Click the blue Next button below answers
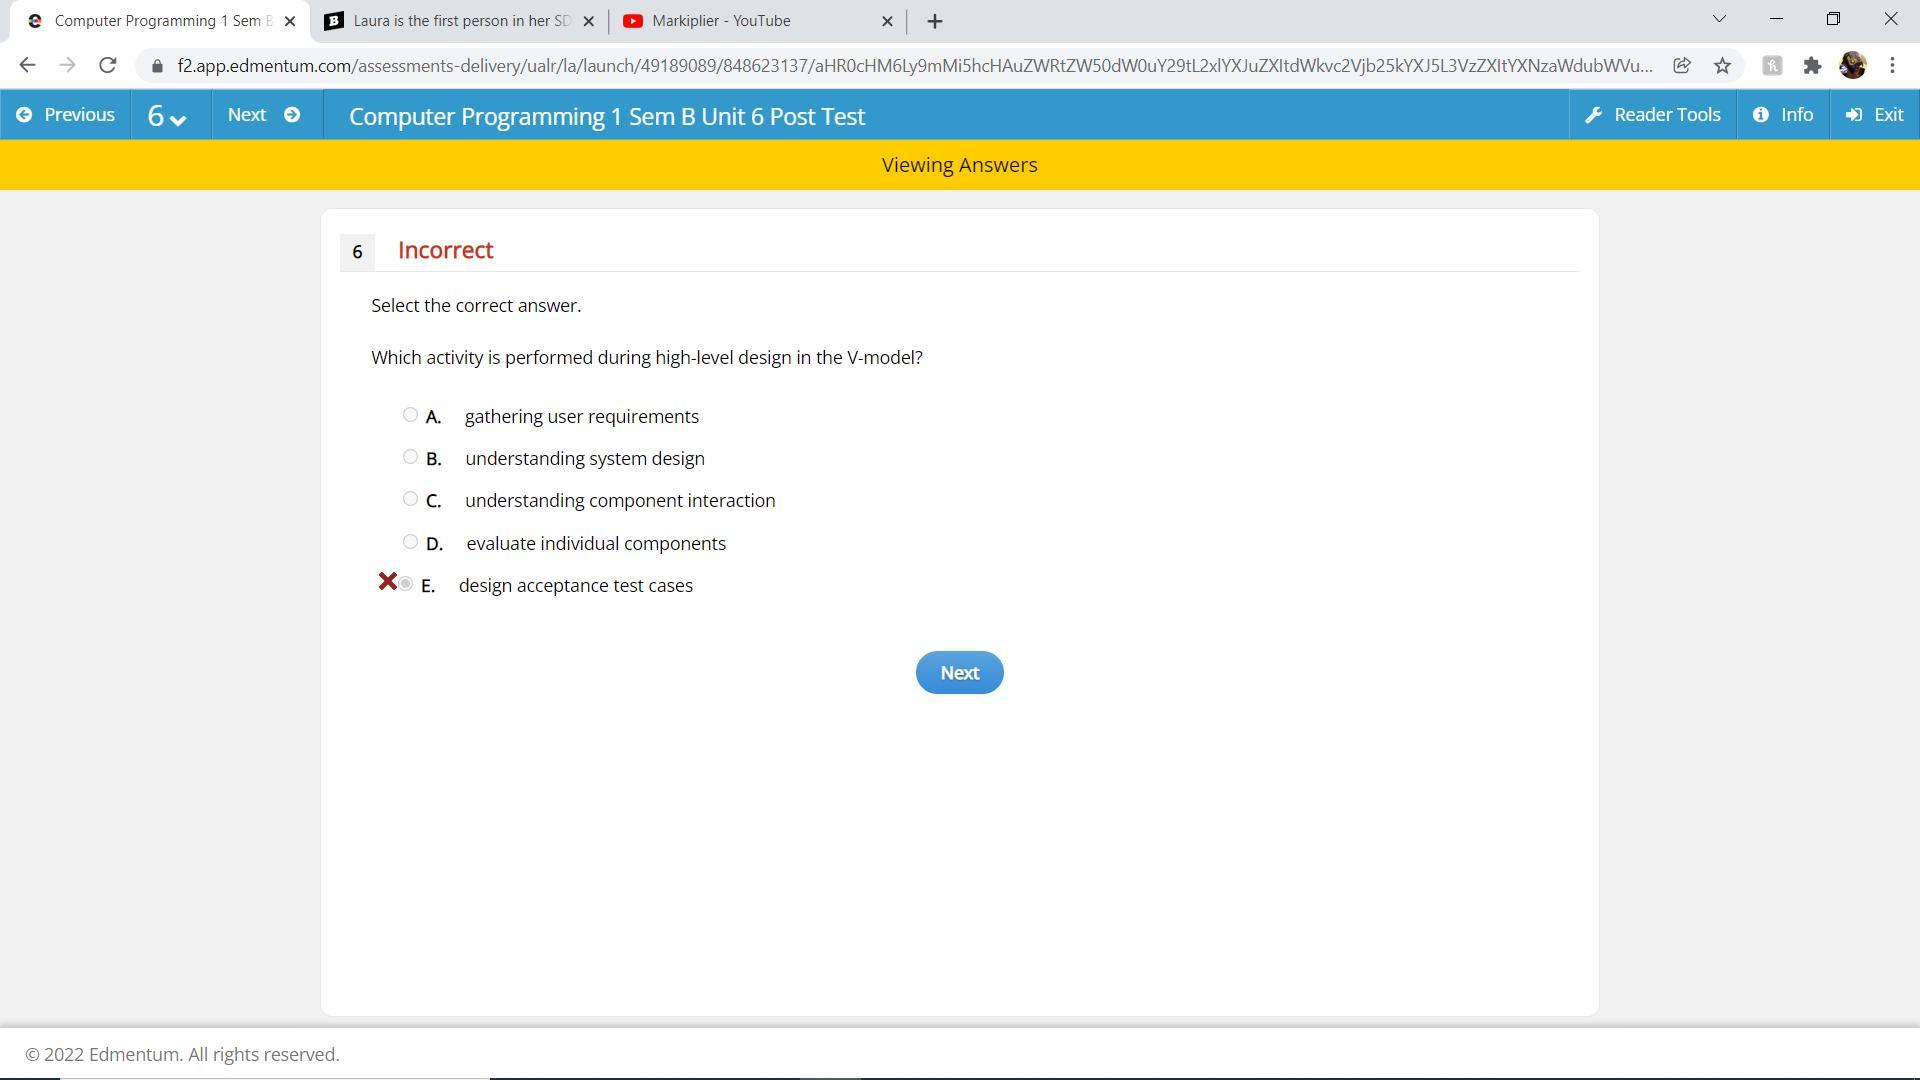Image resolution: width=1920 pixels, height=1080 pixels. point(959,673)
